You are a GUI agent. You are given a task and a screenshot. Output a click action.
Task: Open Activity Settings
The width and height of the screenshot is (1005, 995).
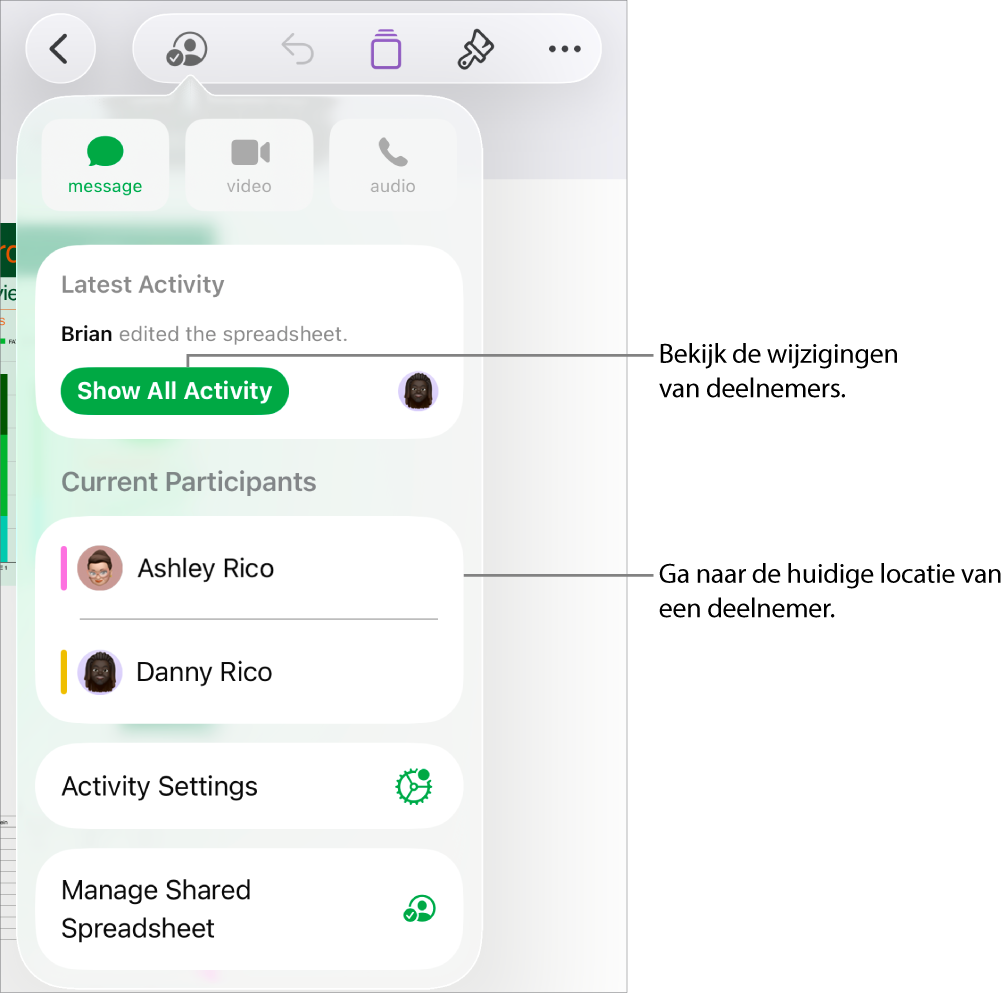pos(249,787)
